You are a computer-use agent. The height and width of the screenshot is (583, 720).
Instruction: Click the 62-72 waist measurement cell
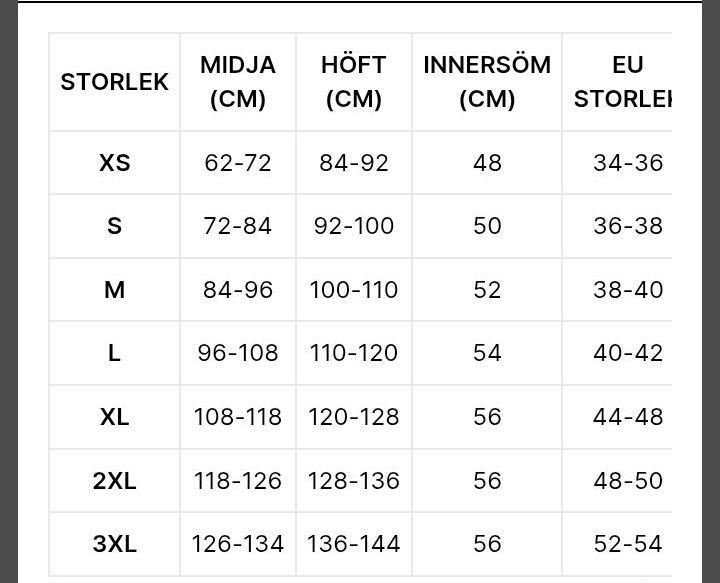[x=238, y=163]
